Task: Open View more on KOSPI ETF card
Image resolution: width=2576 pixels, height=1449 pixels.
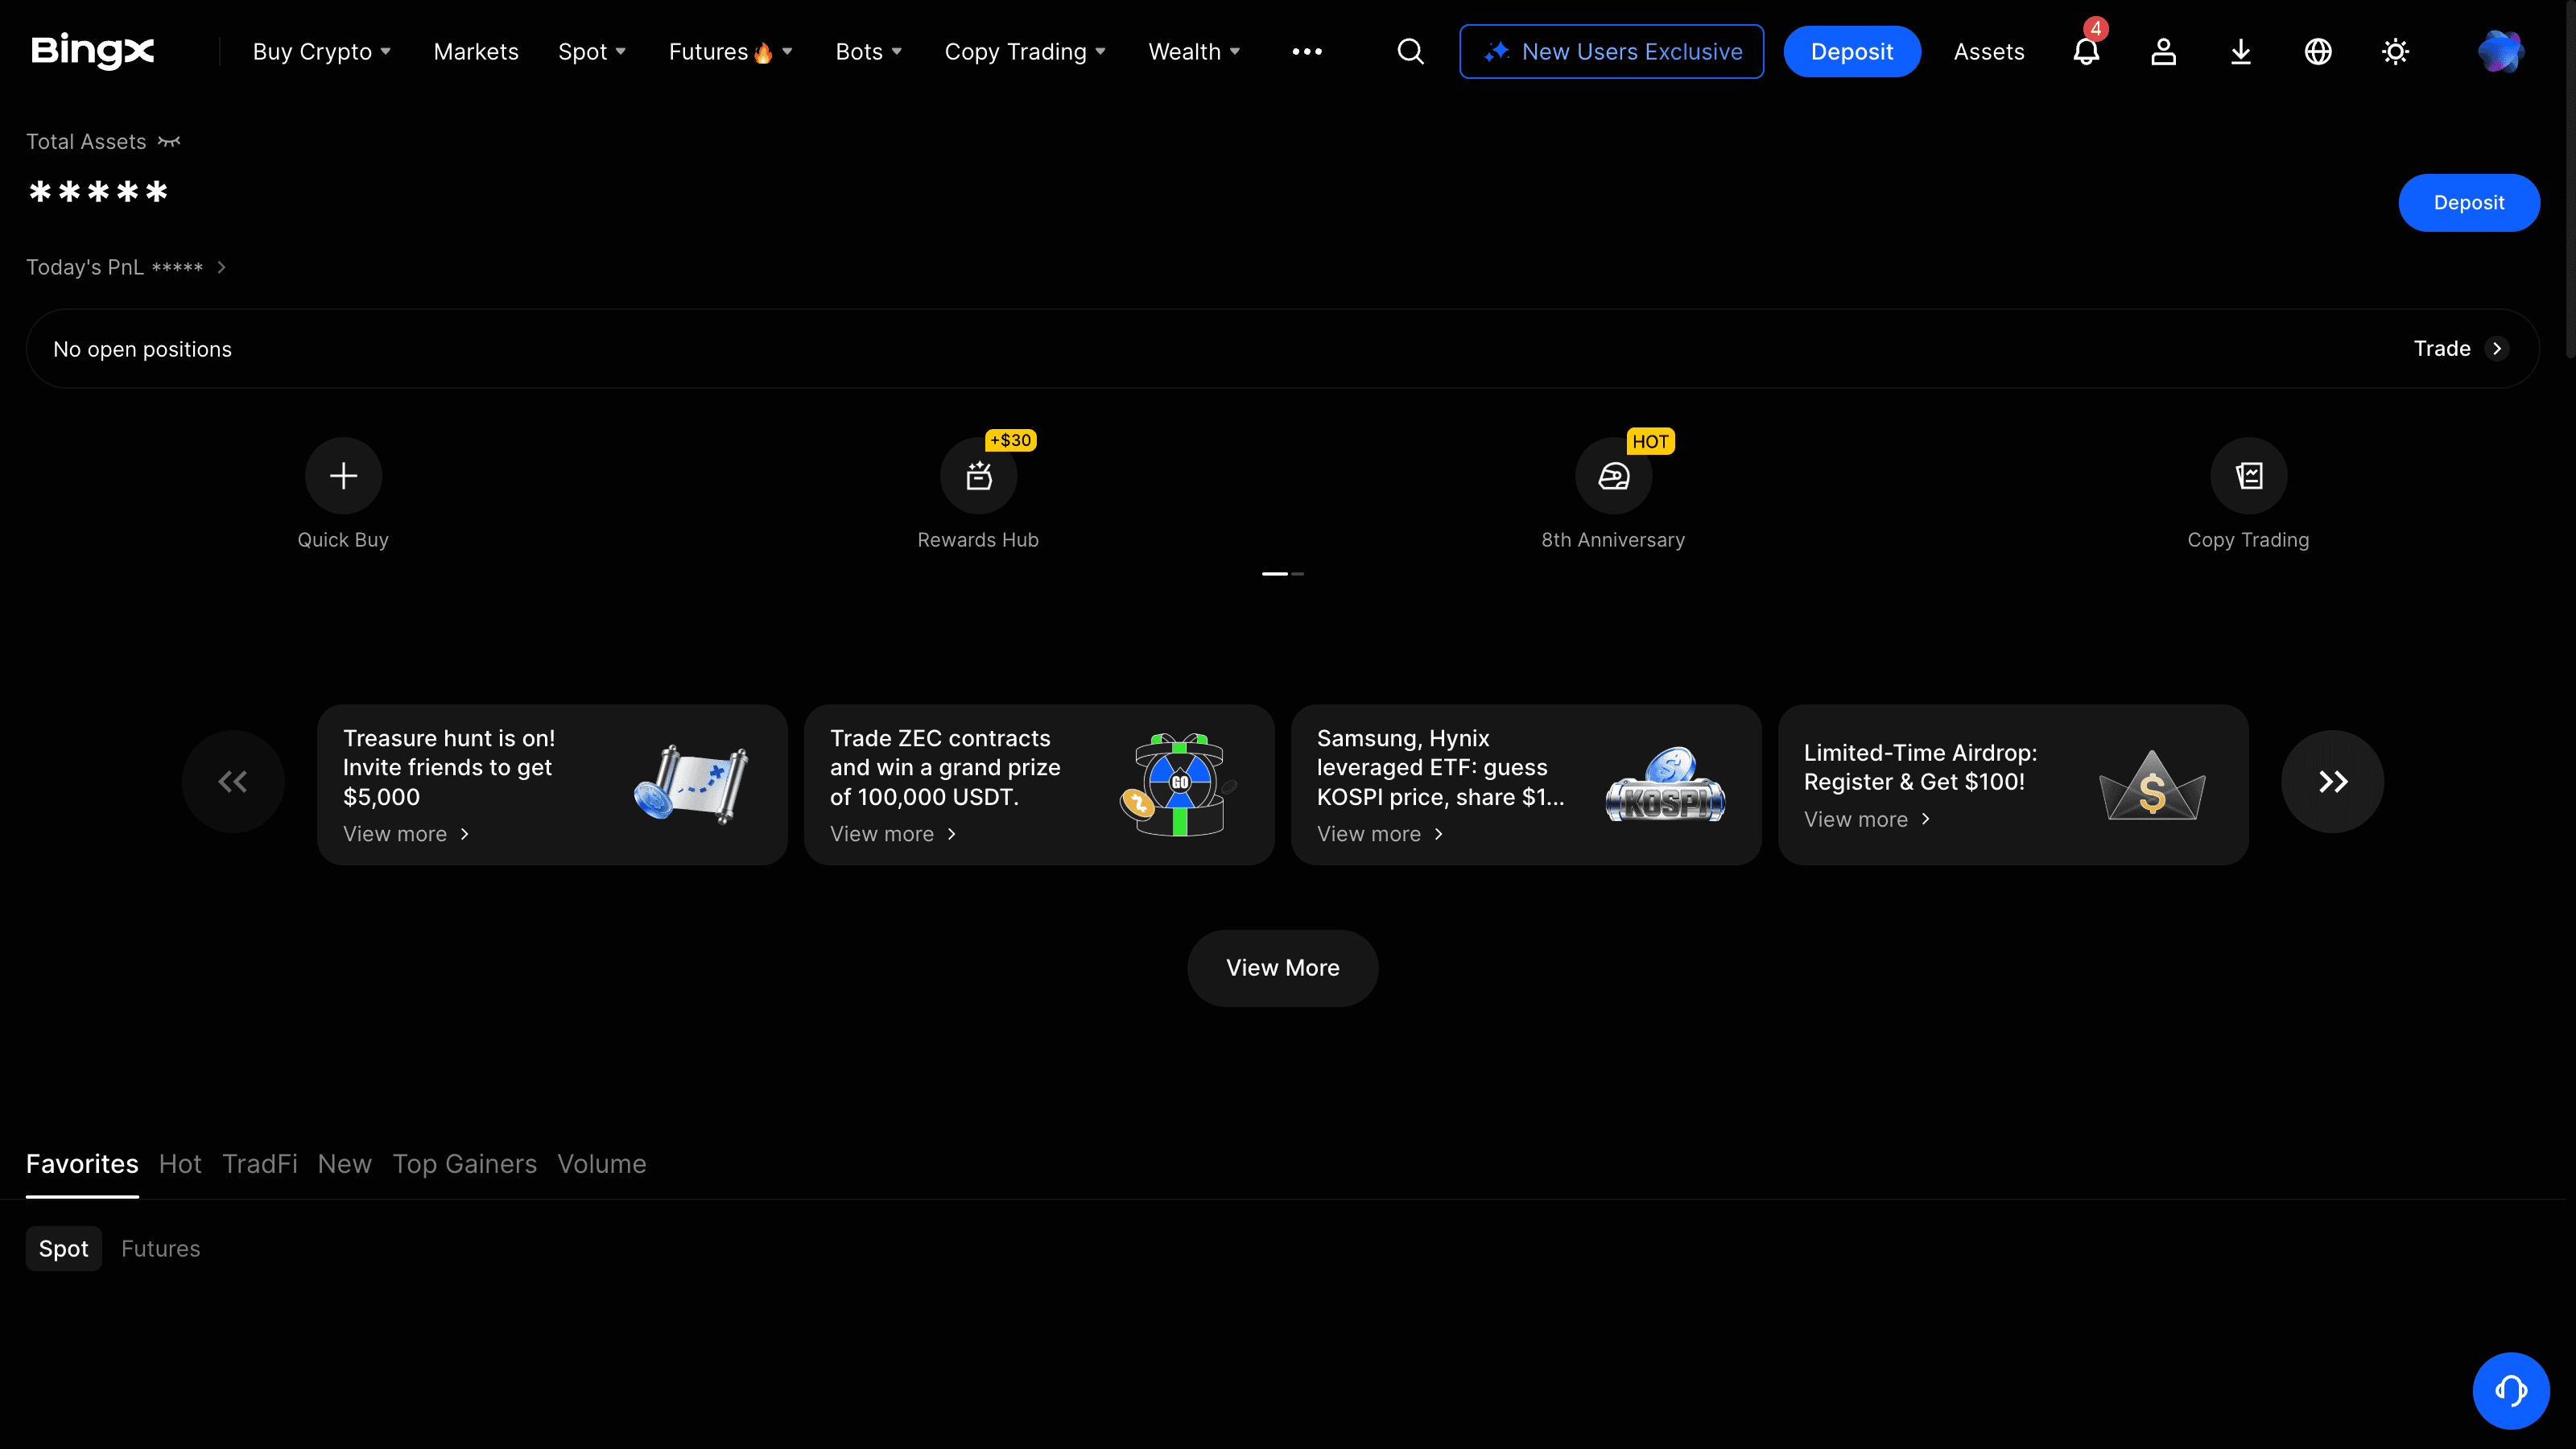Action: [1380, 834]
